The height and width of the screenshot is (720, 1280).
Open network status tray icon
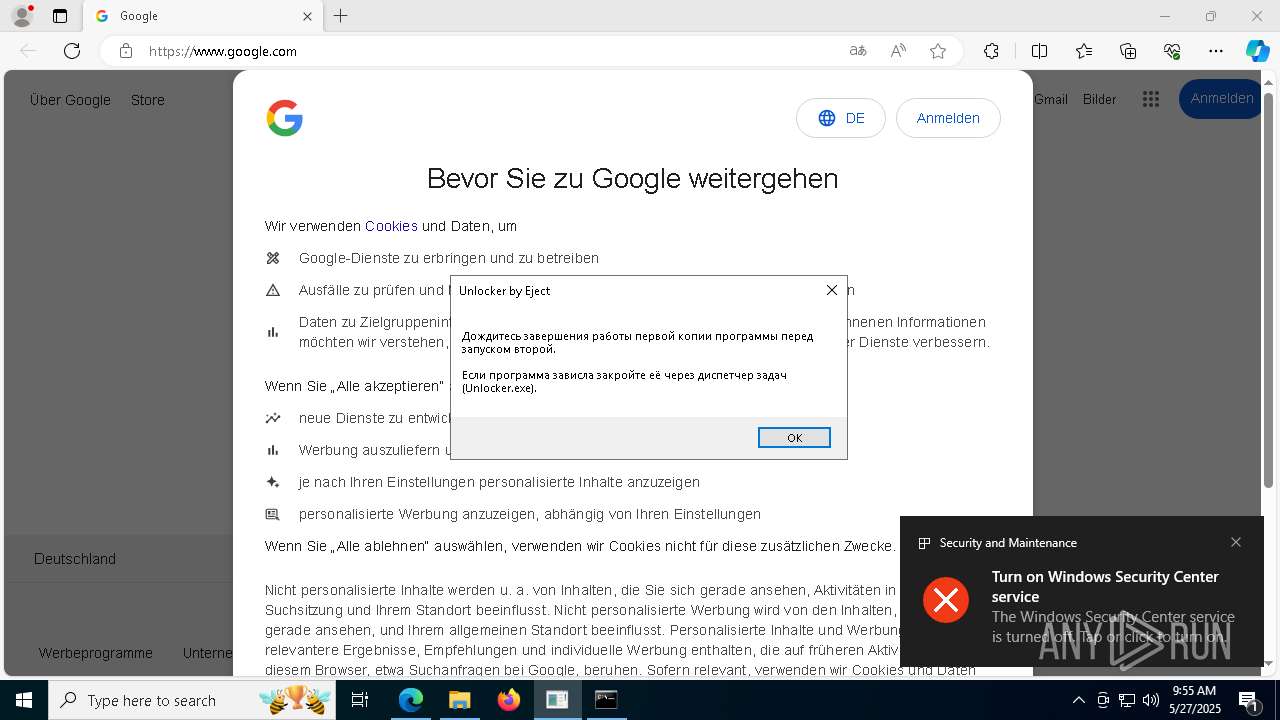tap(1127, 700)
